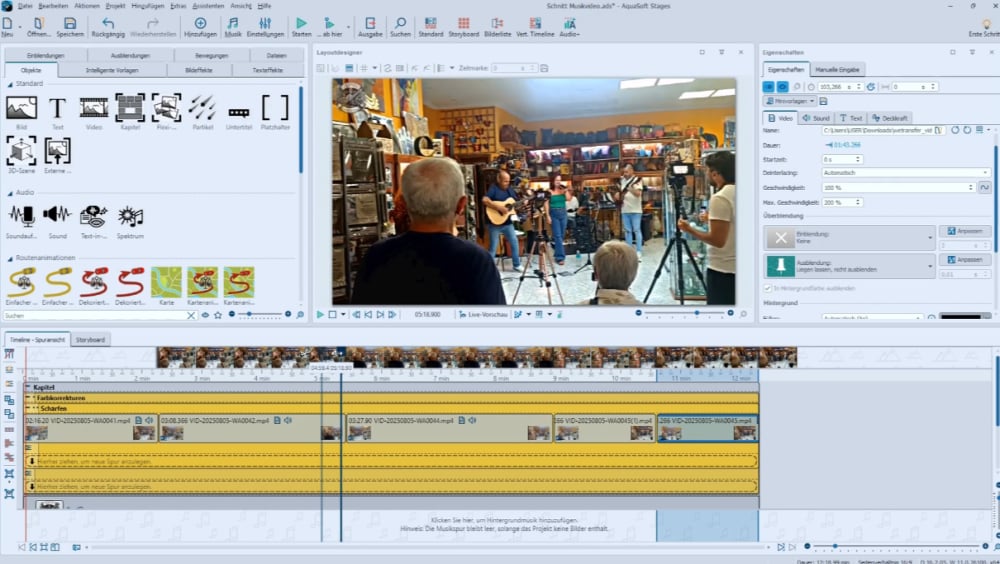
Task: Click Anpassen button next to Ausblendung
Action: pyautogui.click(x=965, y=259)
